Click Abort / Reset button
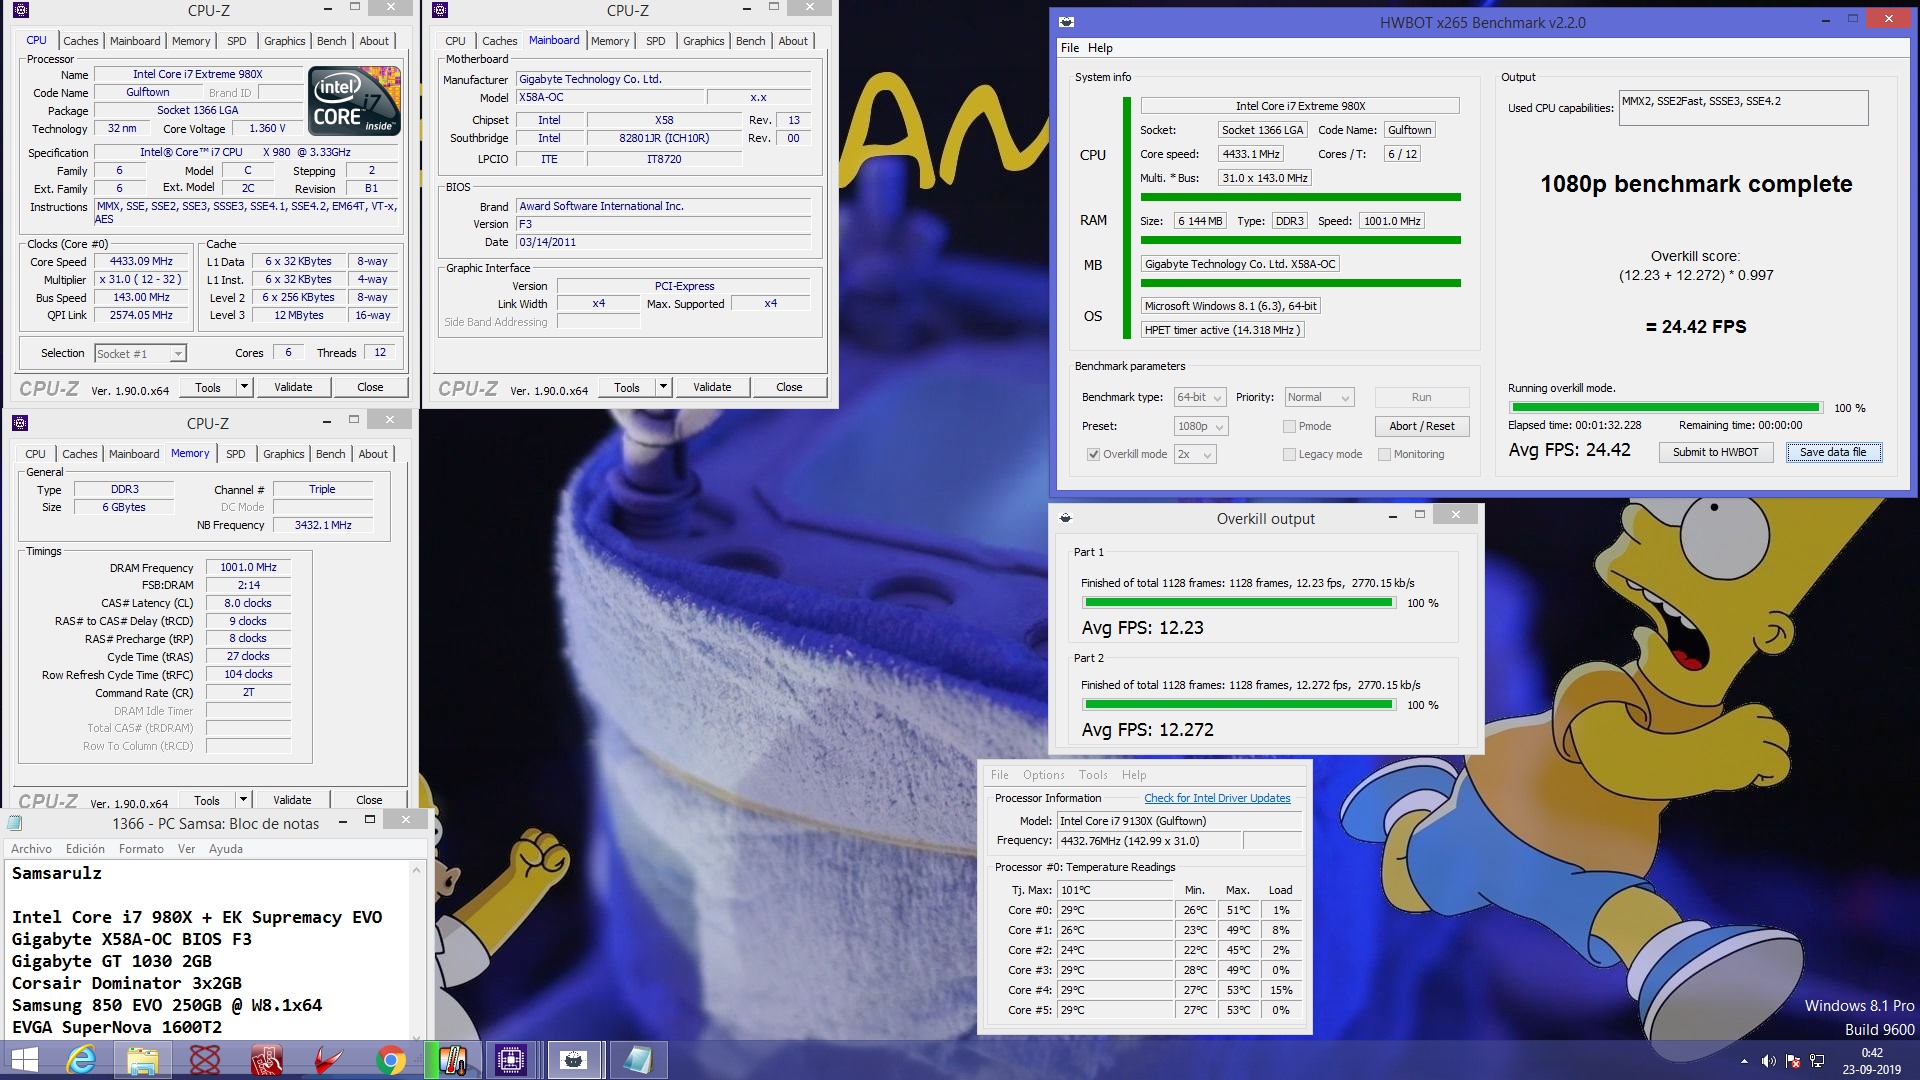The height and width of the screenshot is (1080, 1920). (x=1421, y=426)
